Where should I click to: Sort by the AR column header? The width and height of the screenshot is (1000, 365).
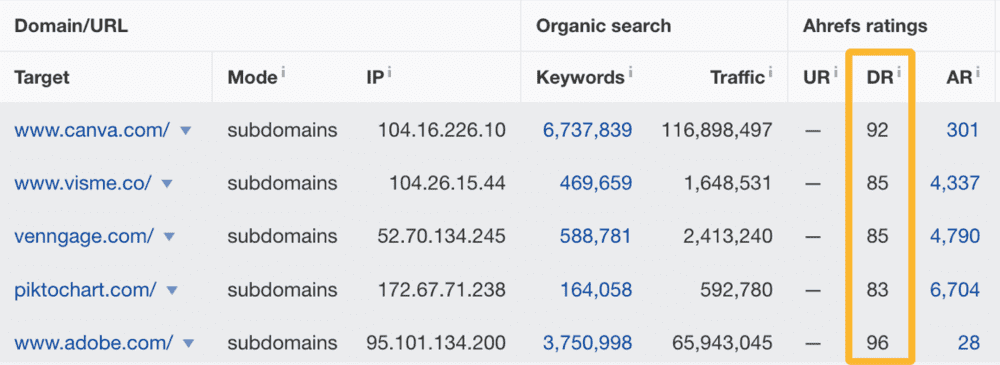959,78
